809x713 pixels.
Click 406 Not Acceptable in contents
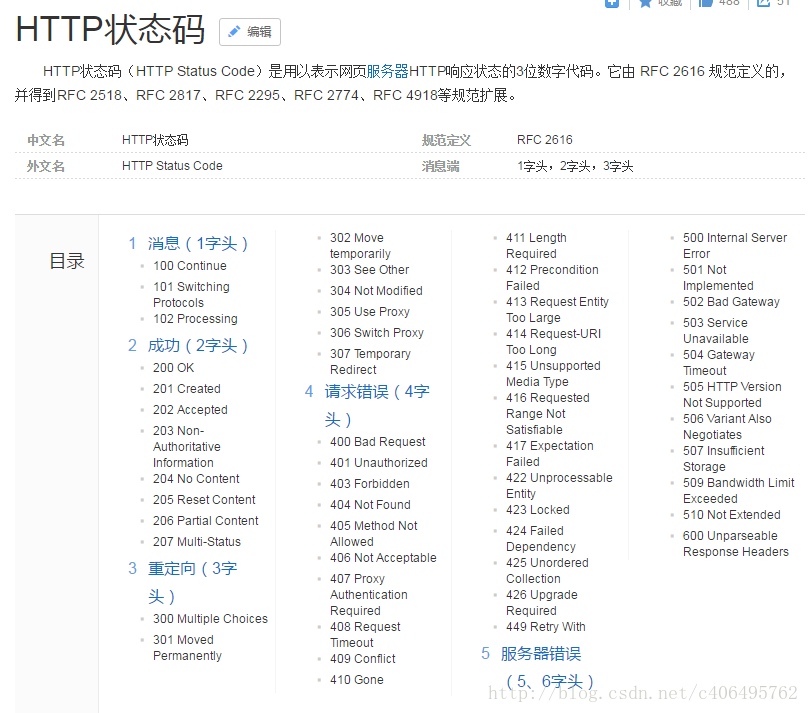click(383, 558)
